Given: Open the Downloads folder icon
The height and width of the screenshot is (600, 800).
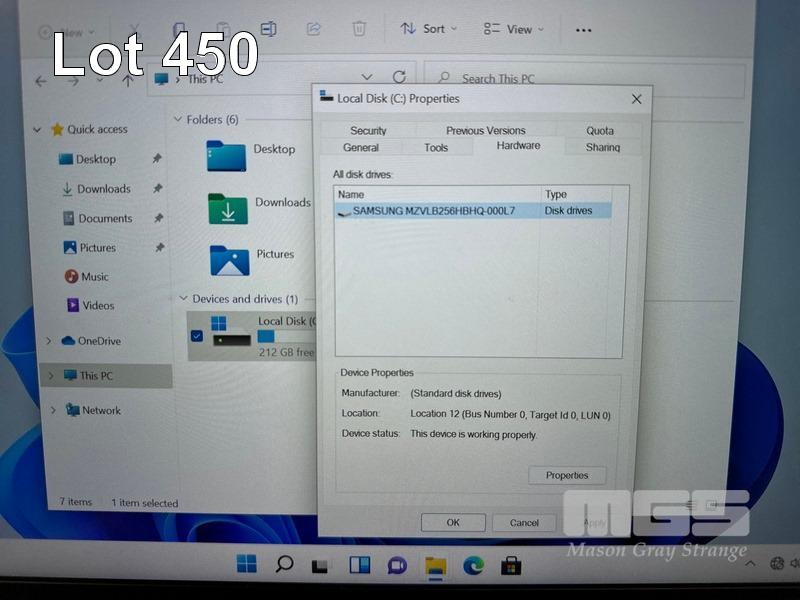Looking at the screenshot, I should click(x=227, y=208).
